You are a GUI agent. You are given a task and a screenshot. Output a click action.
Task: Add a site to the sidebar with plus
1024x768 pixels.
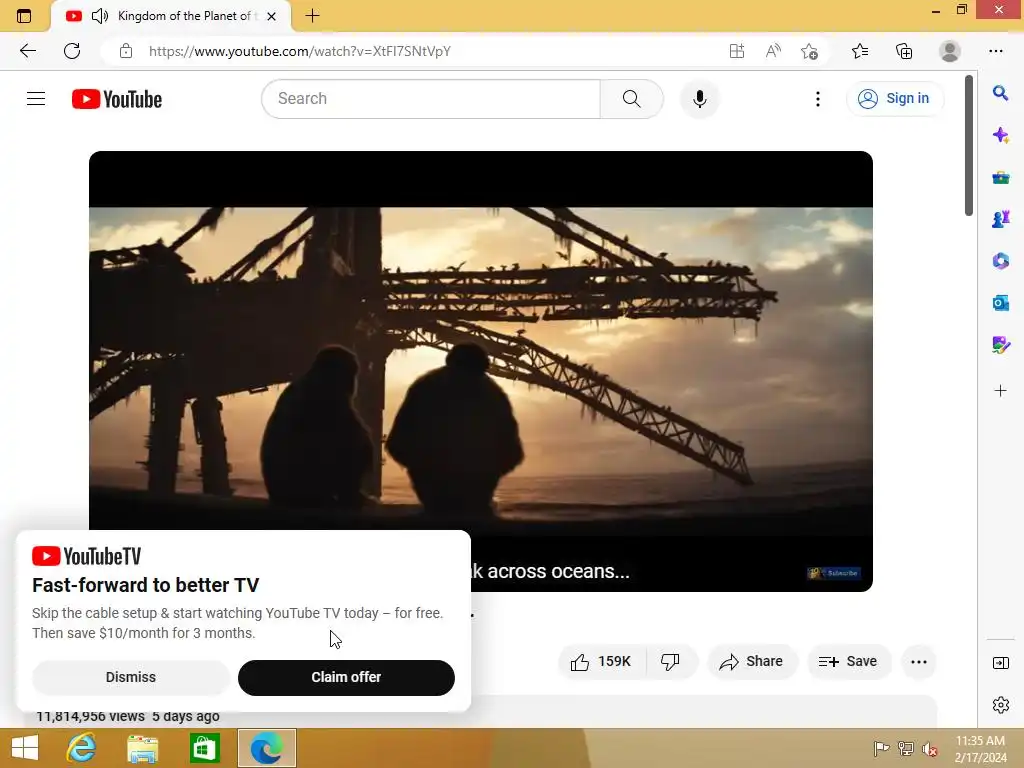[x=1000, y=391]
